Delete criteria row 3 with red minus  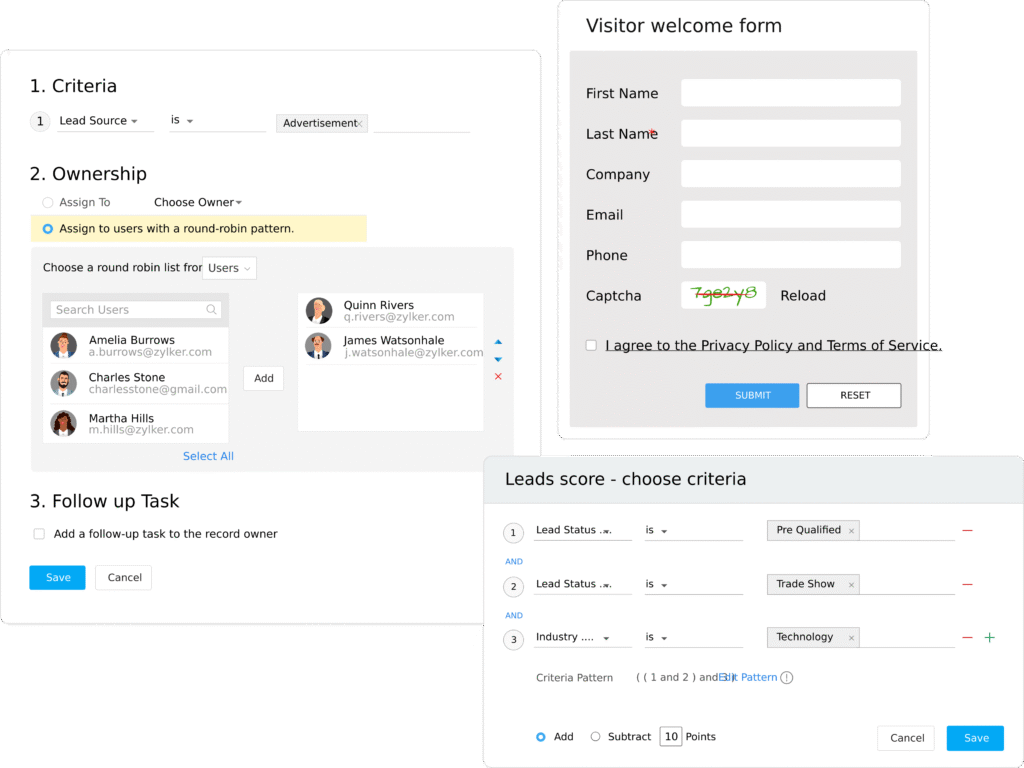967,637
